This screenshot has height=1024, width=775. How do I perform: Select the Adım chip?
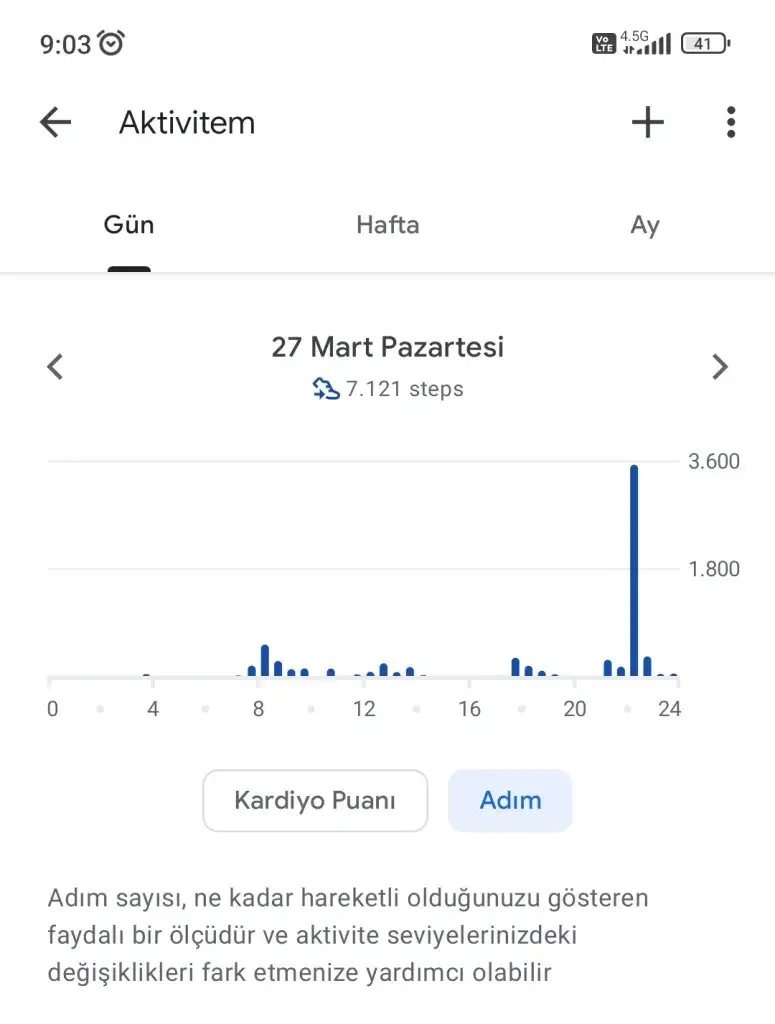pyautogui.click(x=510, y=800)
